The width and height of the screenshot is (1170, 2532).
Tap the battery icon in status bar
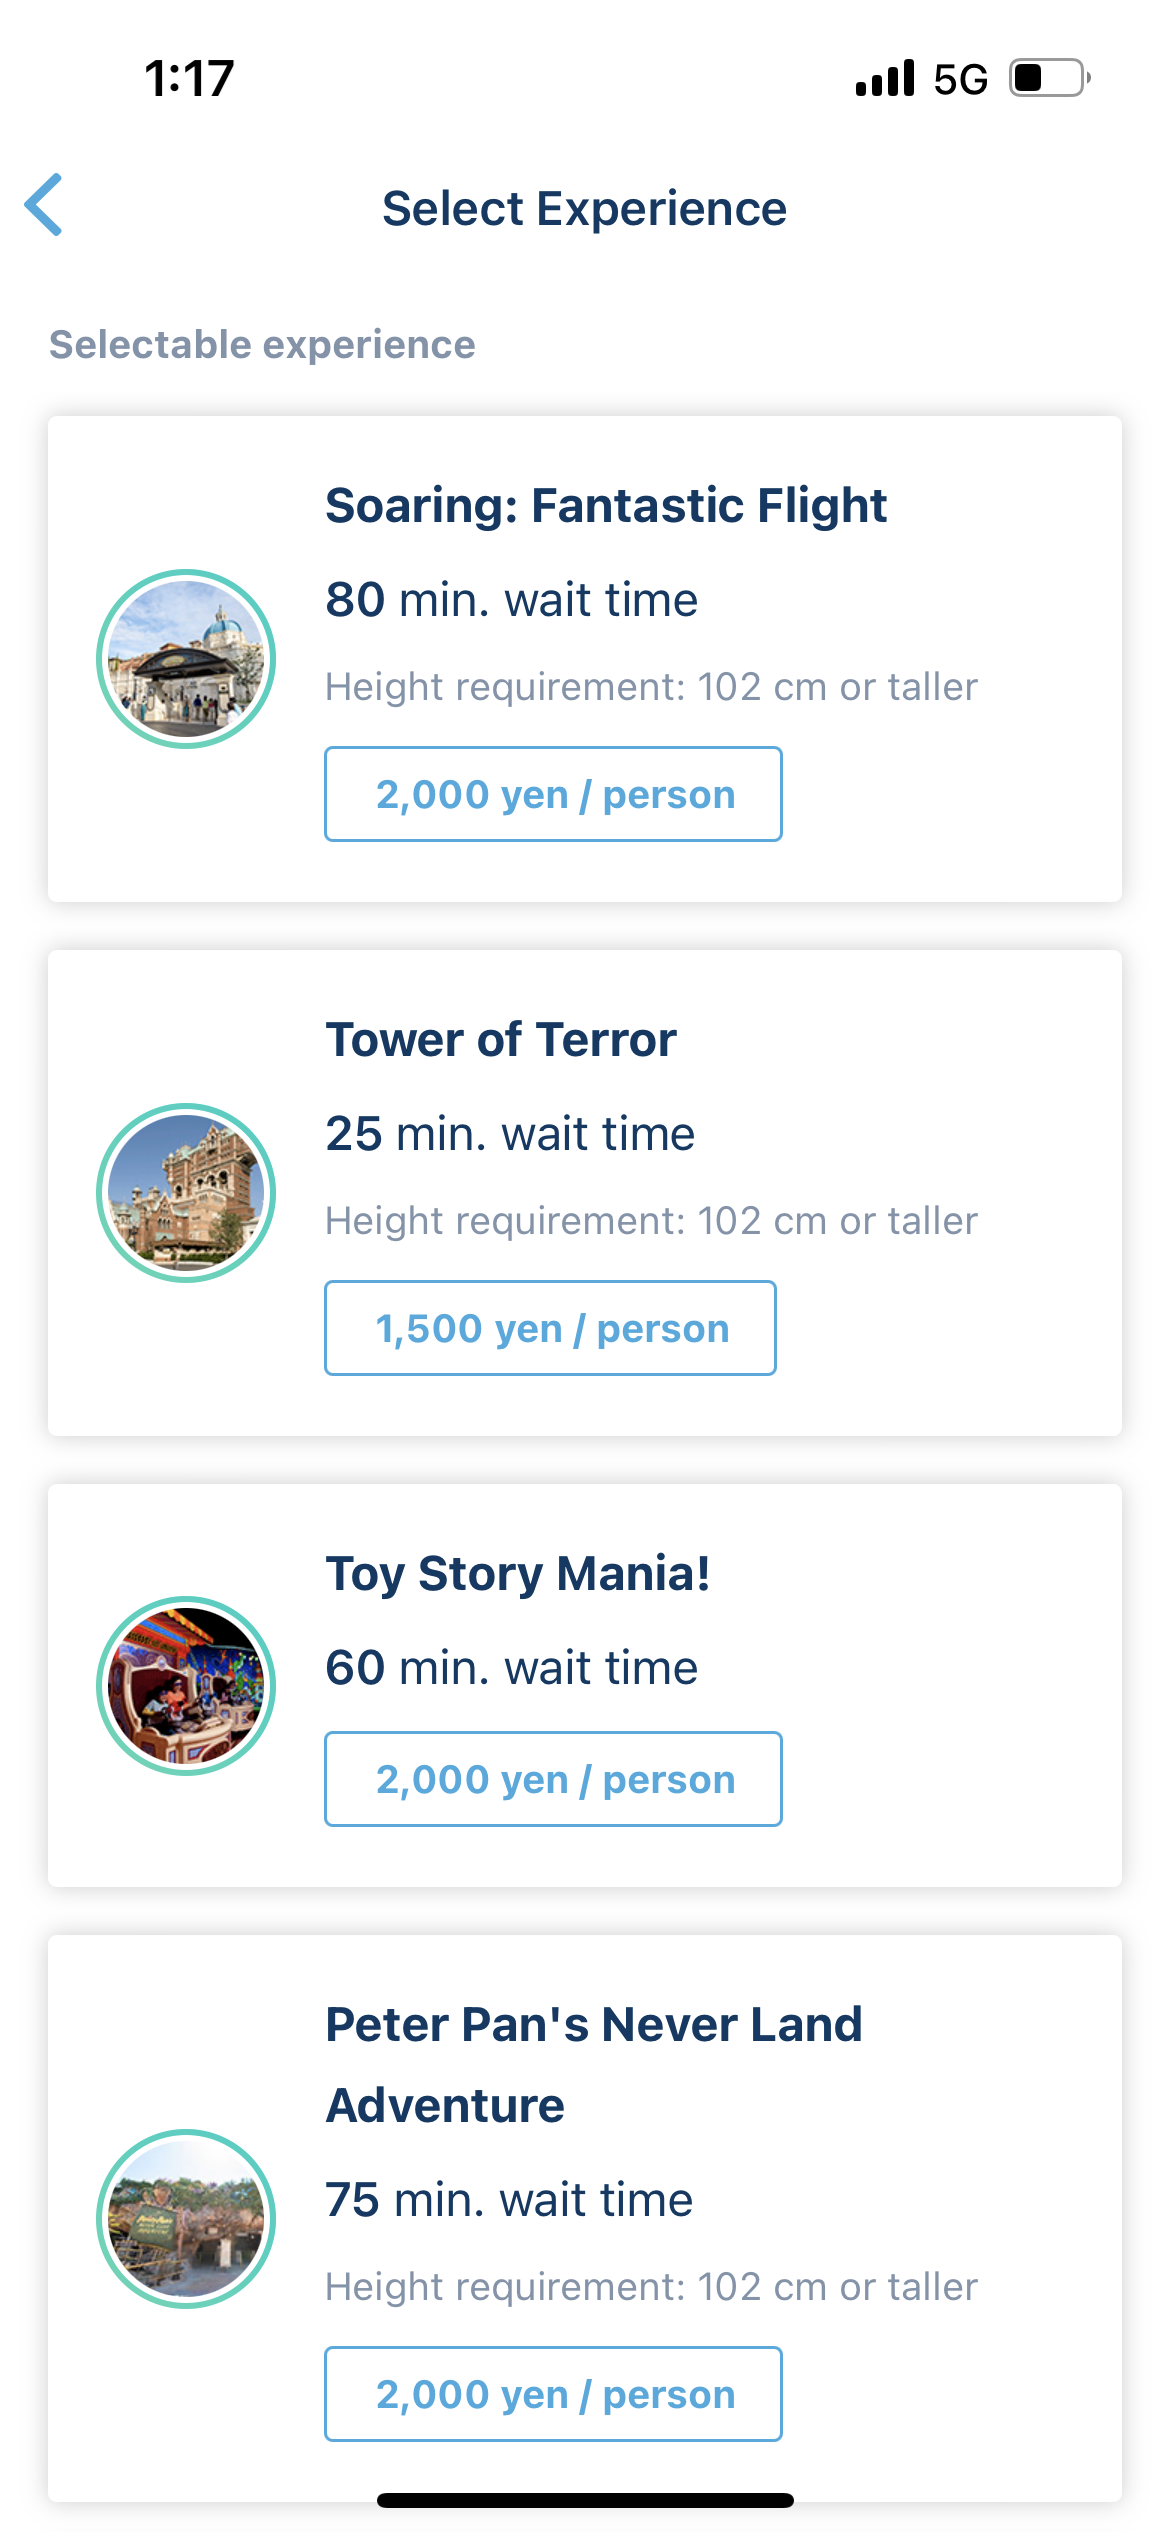(x=1049, y=78)
